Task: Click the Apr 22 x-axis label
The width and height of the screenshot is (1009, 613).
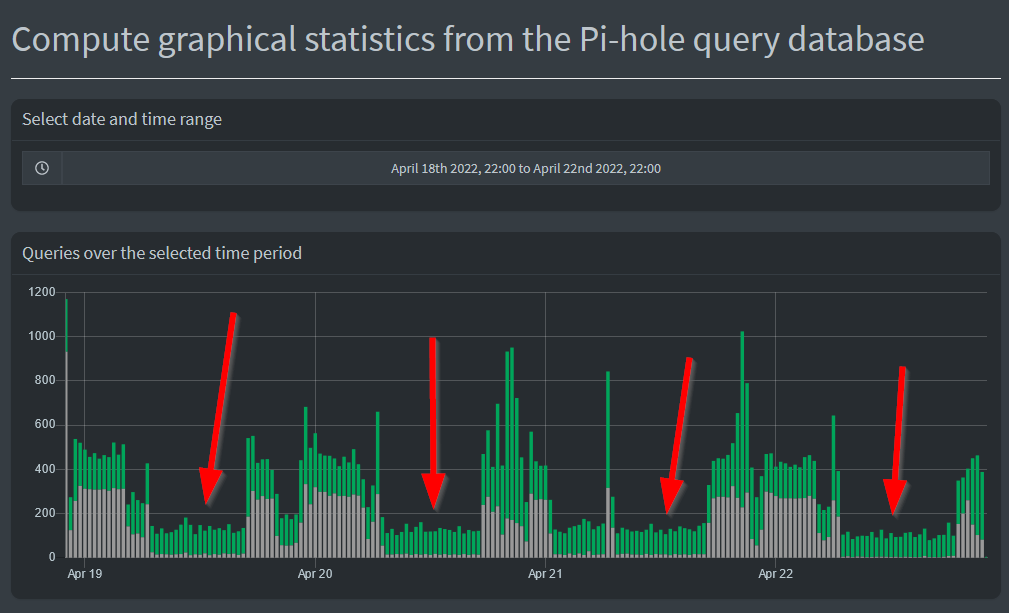Action: coord(776,574)
